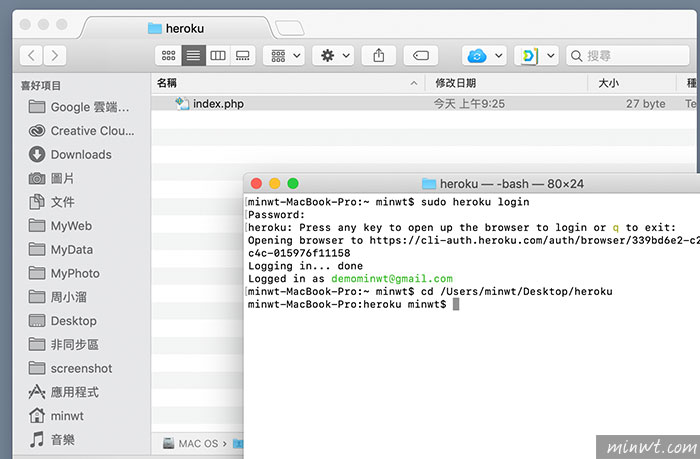This screenshot has height=459, width=700.
Task: Open the item arrangement dropdown
Action: pyautogui.click(x=284, y=55)
